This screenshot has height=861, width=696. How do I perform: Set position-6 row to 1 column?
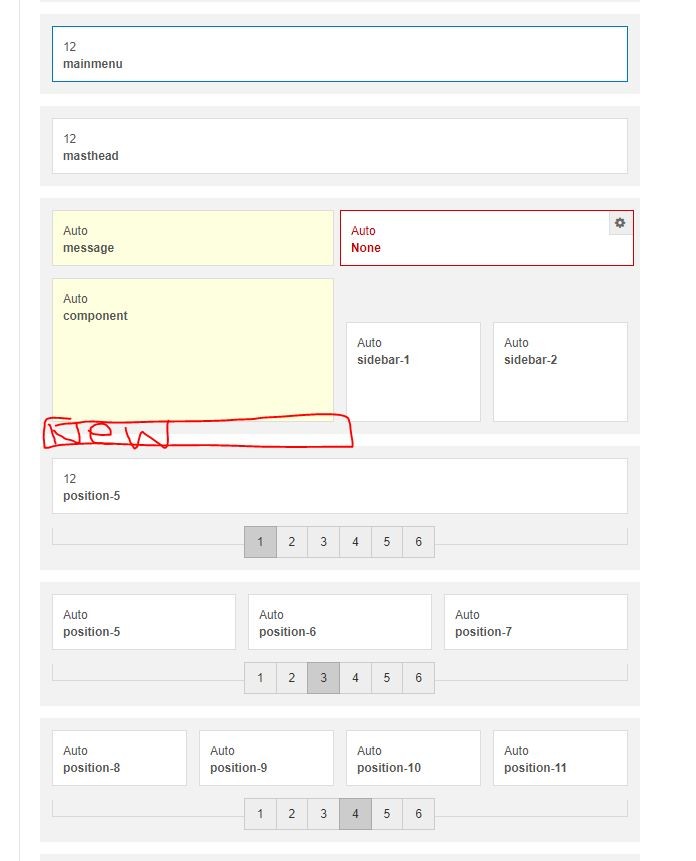click(x=260, y=678)
